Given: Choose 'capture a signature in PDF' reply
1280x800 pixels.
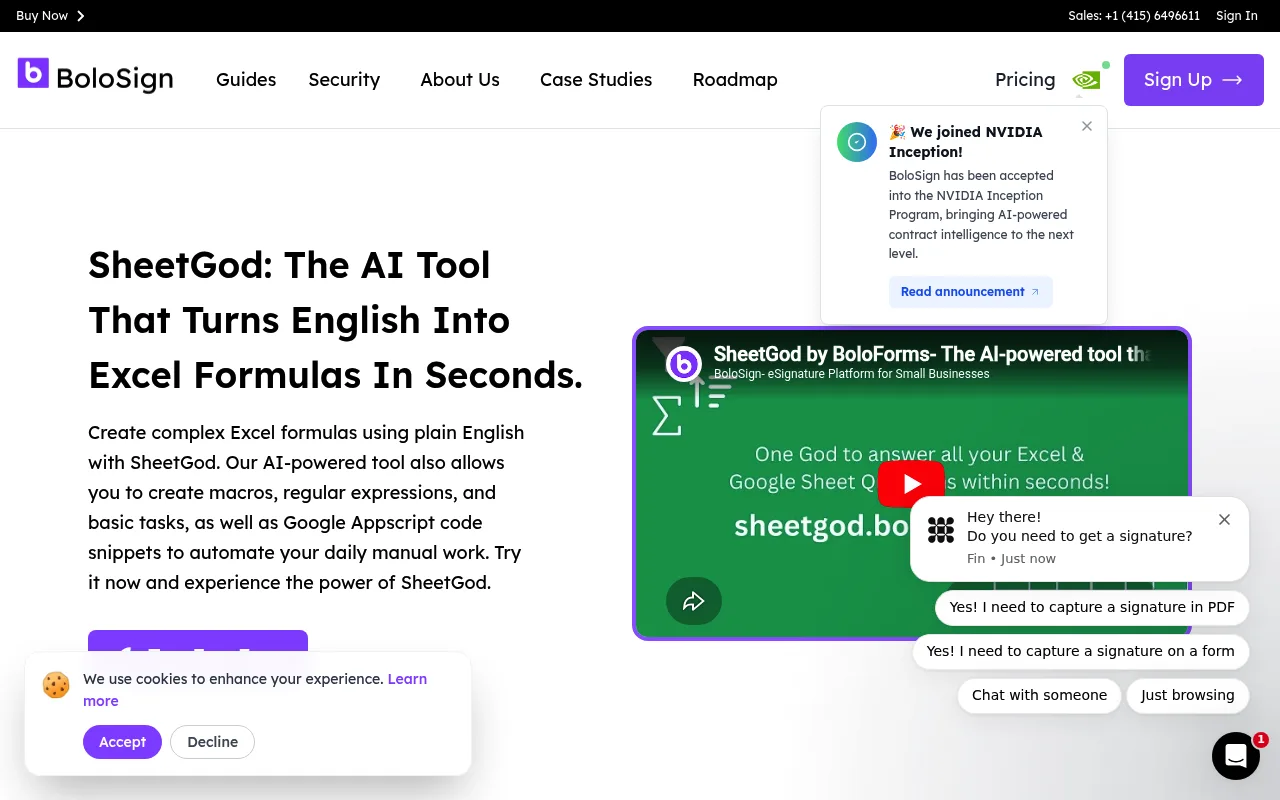Looking at the screenshot, I should coord(1092,607).
